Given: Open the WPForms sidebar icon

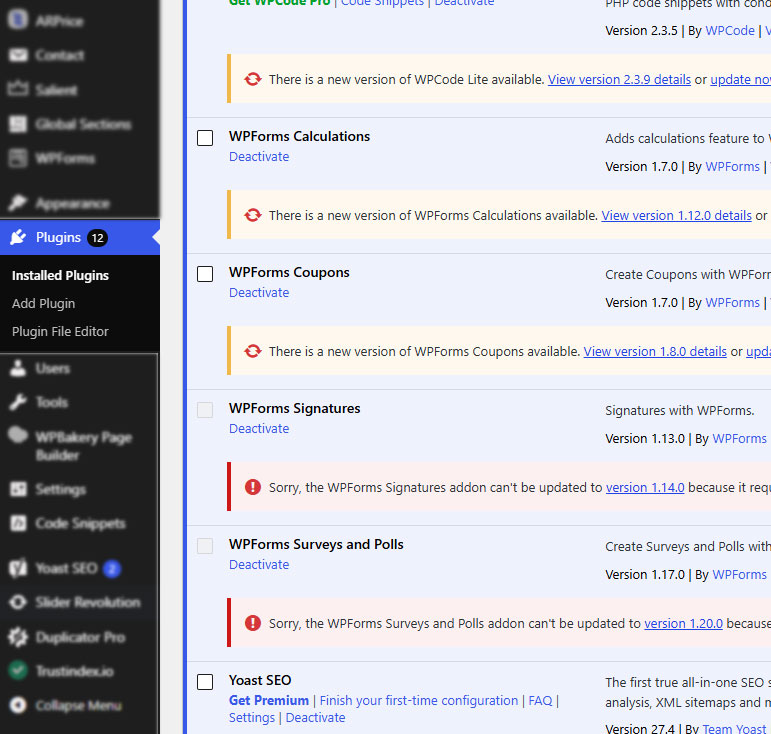Looking at the screenshot, I should tap(18, 158).
